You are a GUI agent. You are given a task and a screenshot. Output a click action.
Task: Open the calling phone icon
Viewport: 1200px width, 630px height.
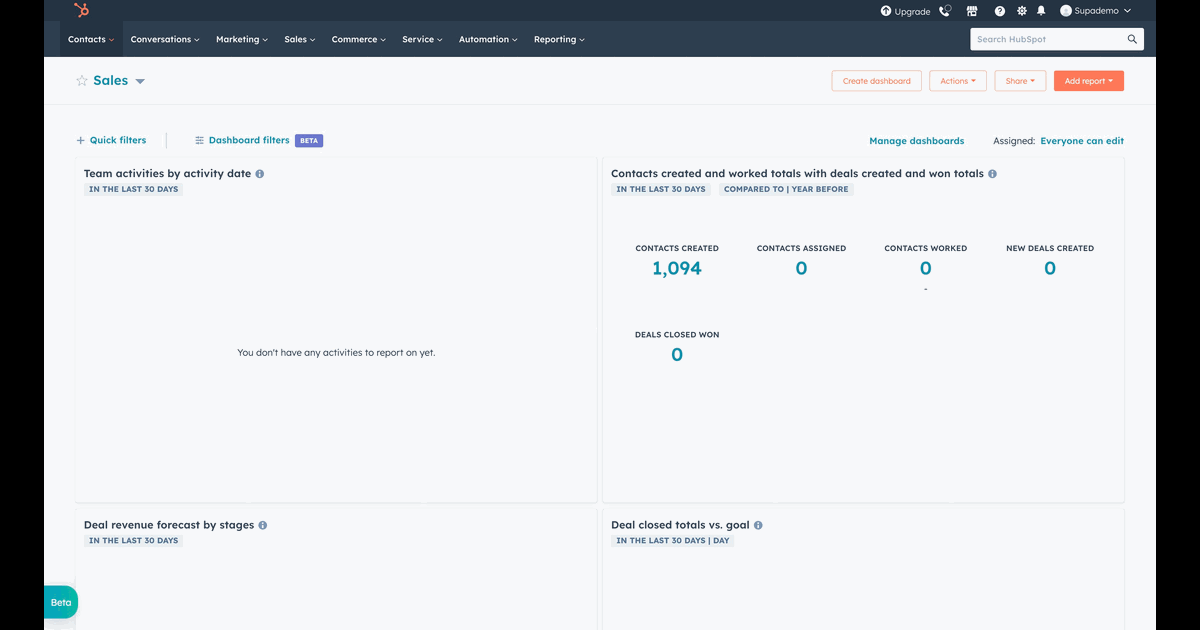tap(945, 11)
